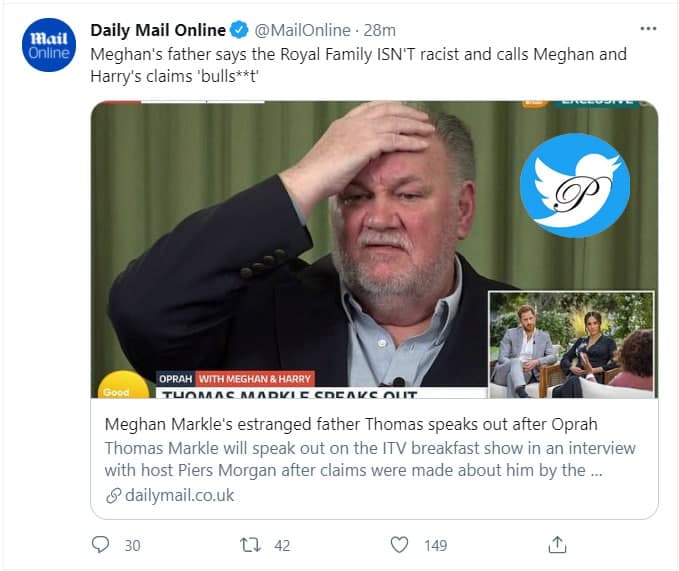Click the Twitter bird watermark logo

pyautogui.click(x=573, y=186)
